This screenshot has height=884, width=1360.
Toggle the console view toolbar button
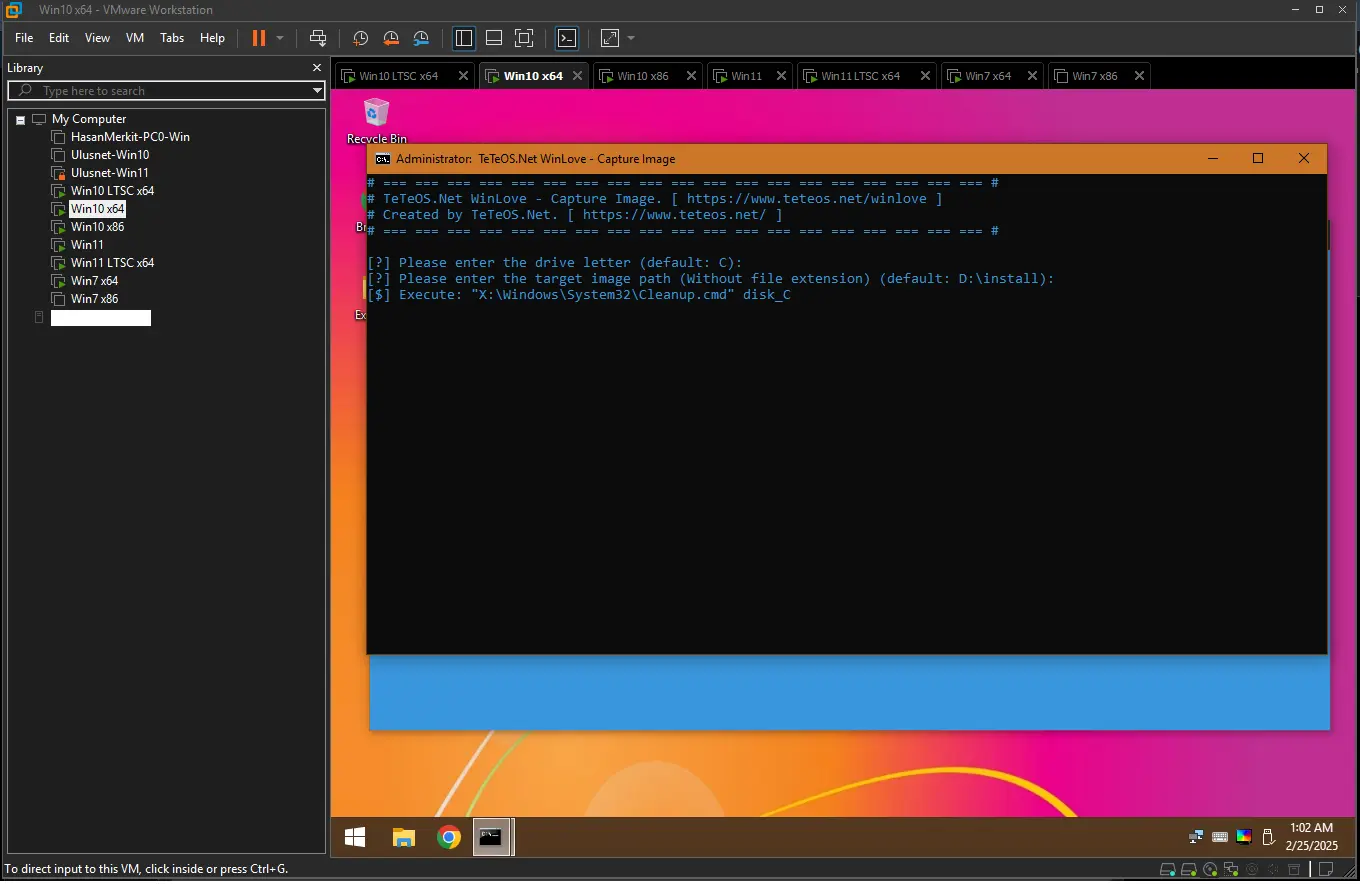click(x=567, y=38)
